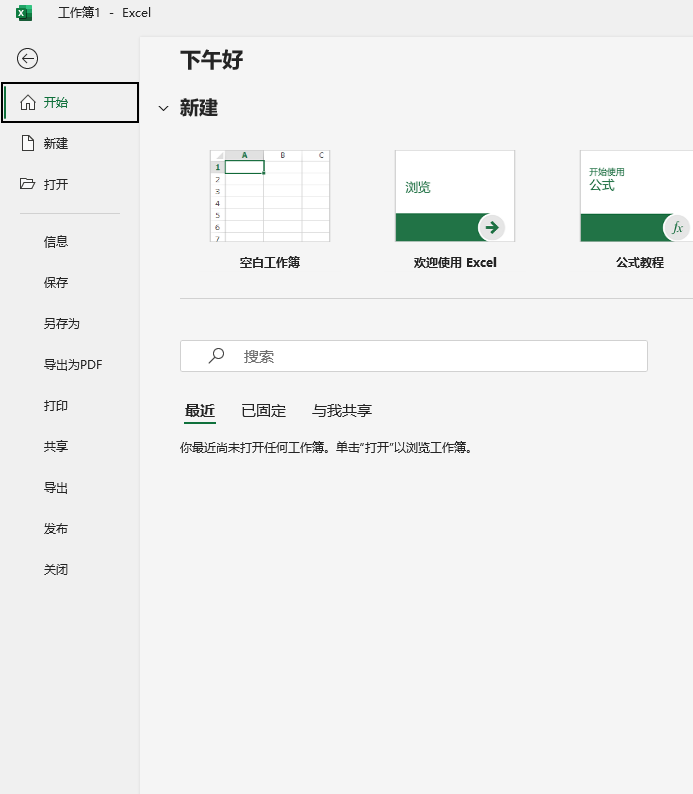693x794 pixels.
Task: Choose 关闭 to close the workbook
Action: click(56, 570)
